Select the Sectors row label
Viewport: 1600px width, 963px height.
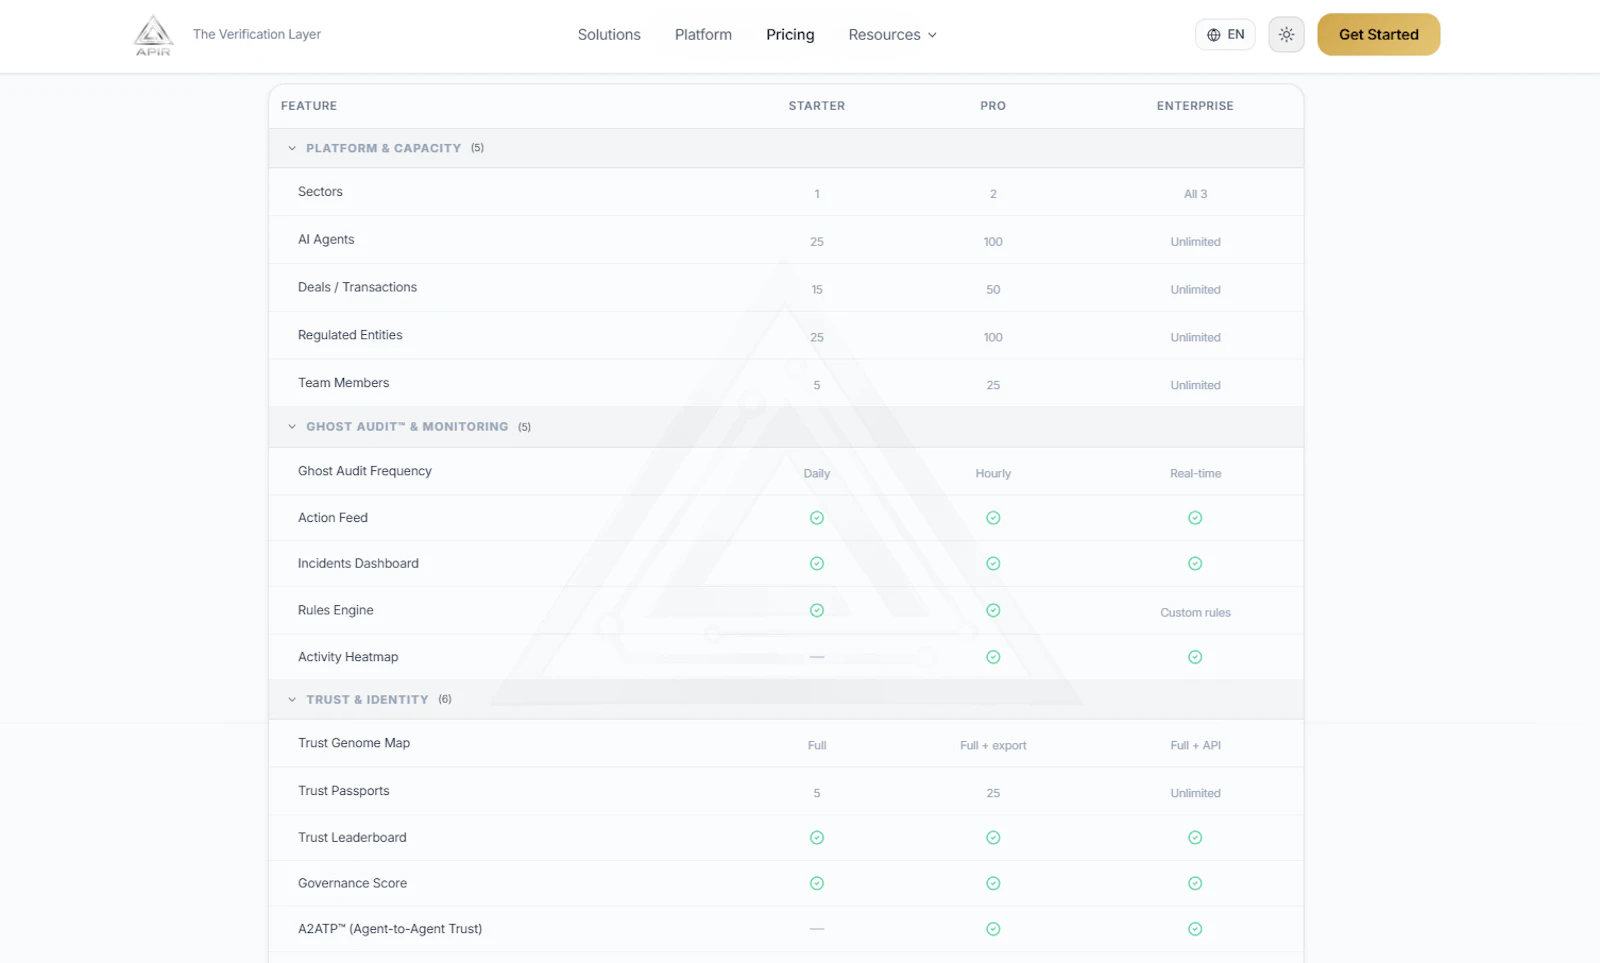tap(320, 192)
